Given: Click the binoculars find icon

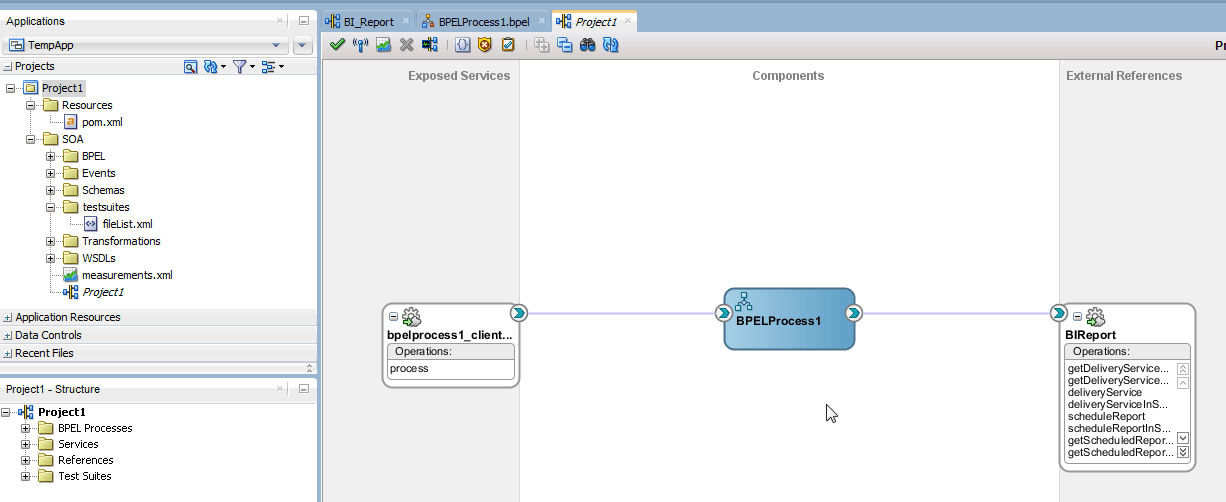Looking at the screenshot, I should tap(588, 44).
